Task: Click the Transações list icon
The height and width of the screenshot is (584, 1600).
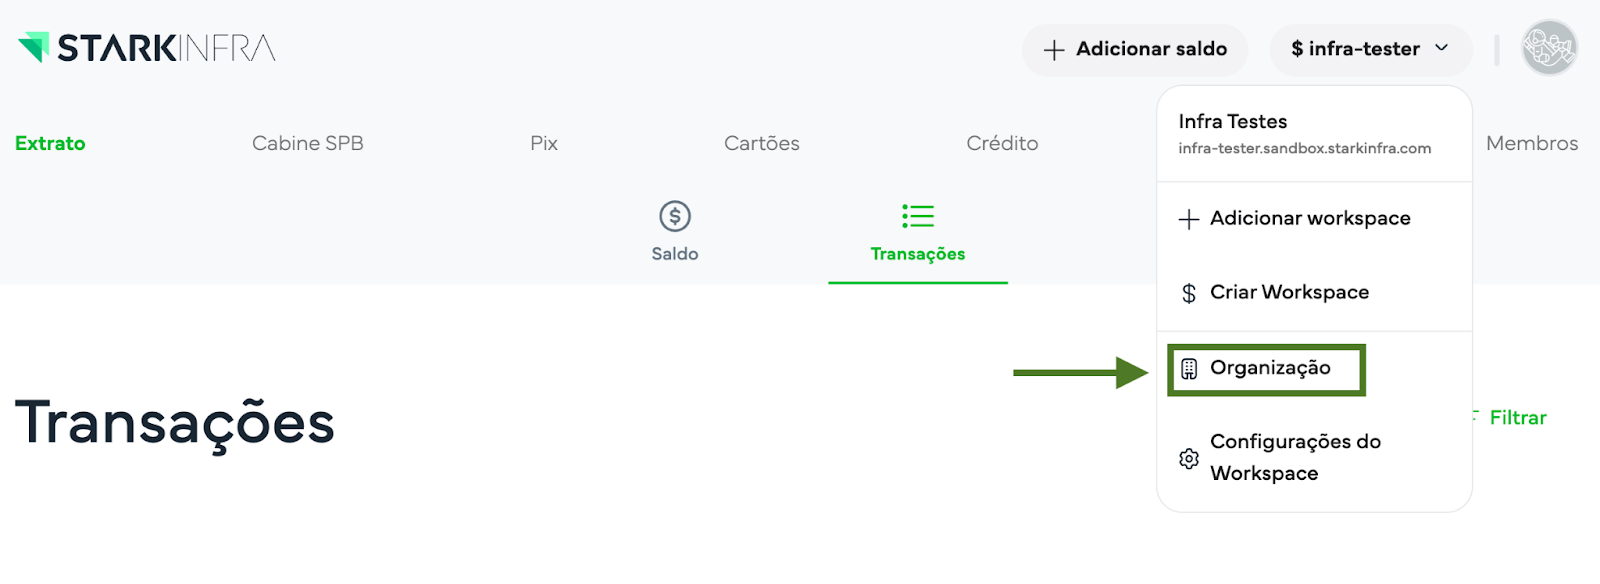Action: 917,216
